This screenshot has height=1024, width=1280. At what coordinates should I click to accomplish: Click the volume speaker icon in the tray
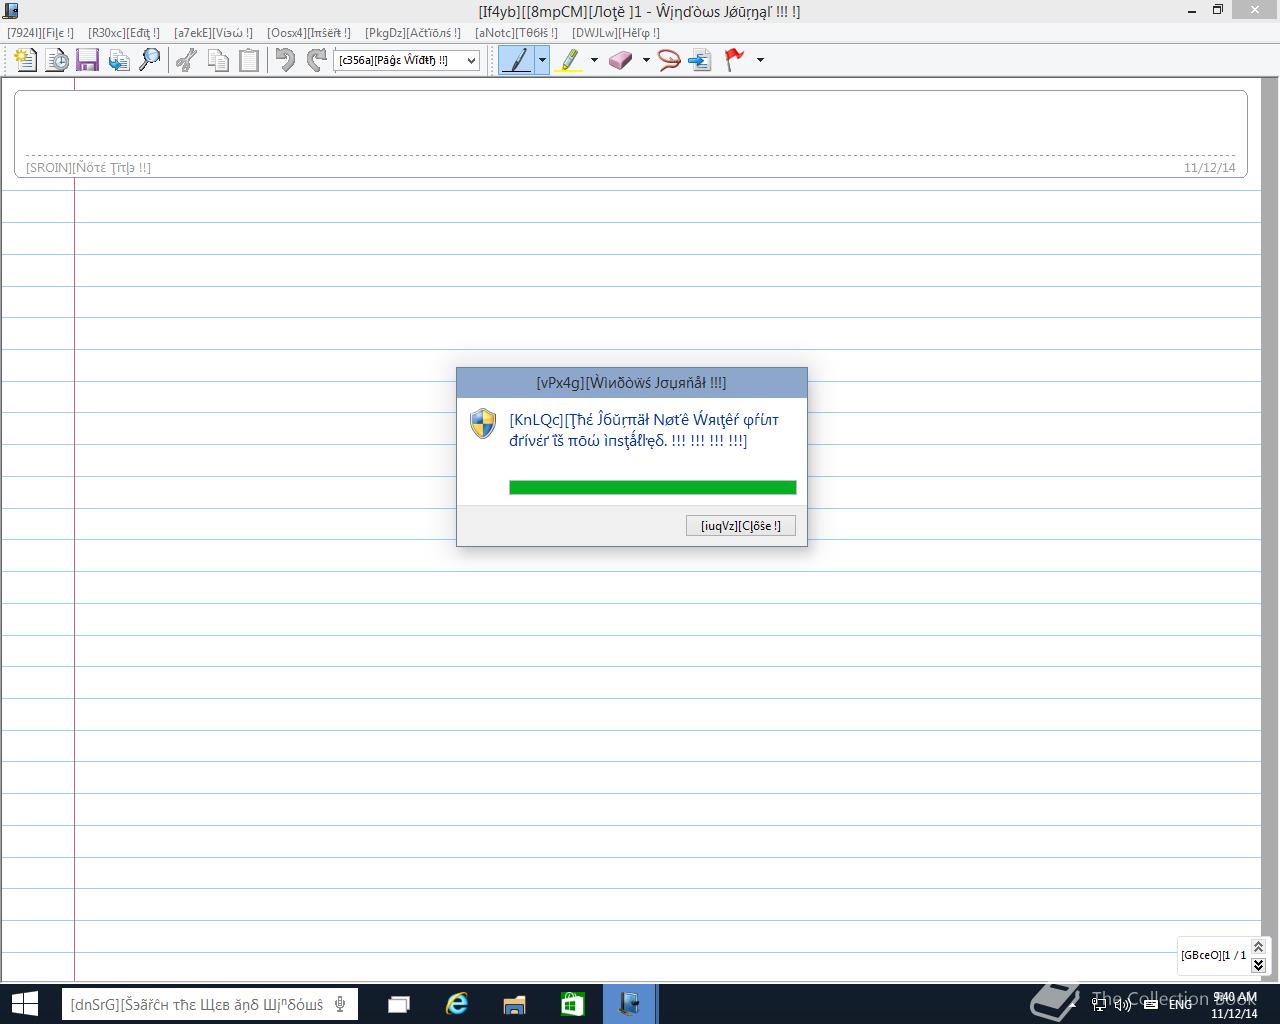coord(1124,1004)
